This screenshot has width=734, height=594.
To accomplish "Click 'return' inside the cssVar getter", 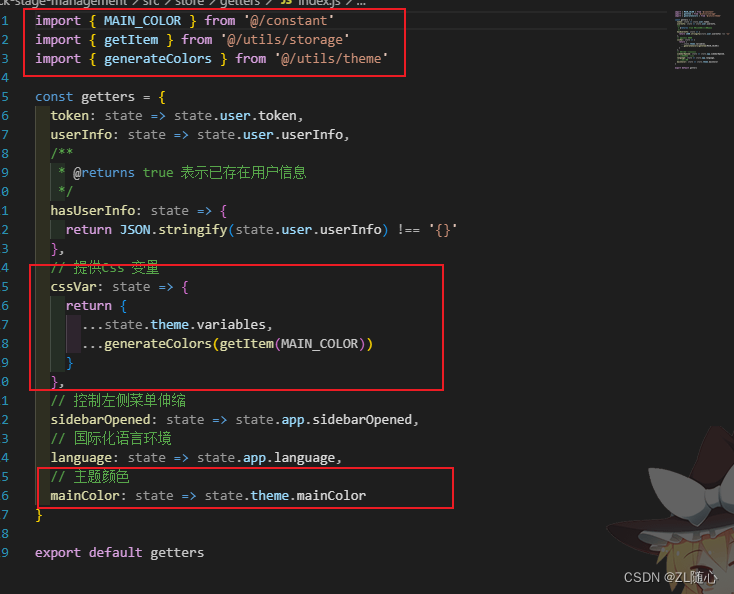I will (x=88, y=306).
